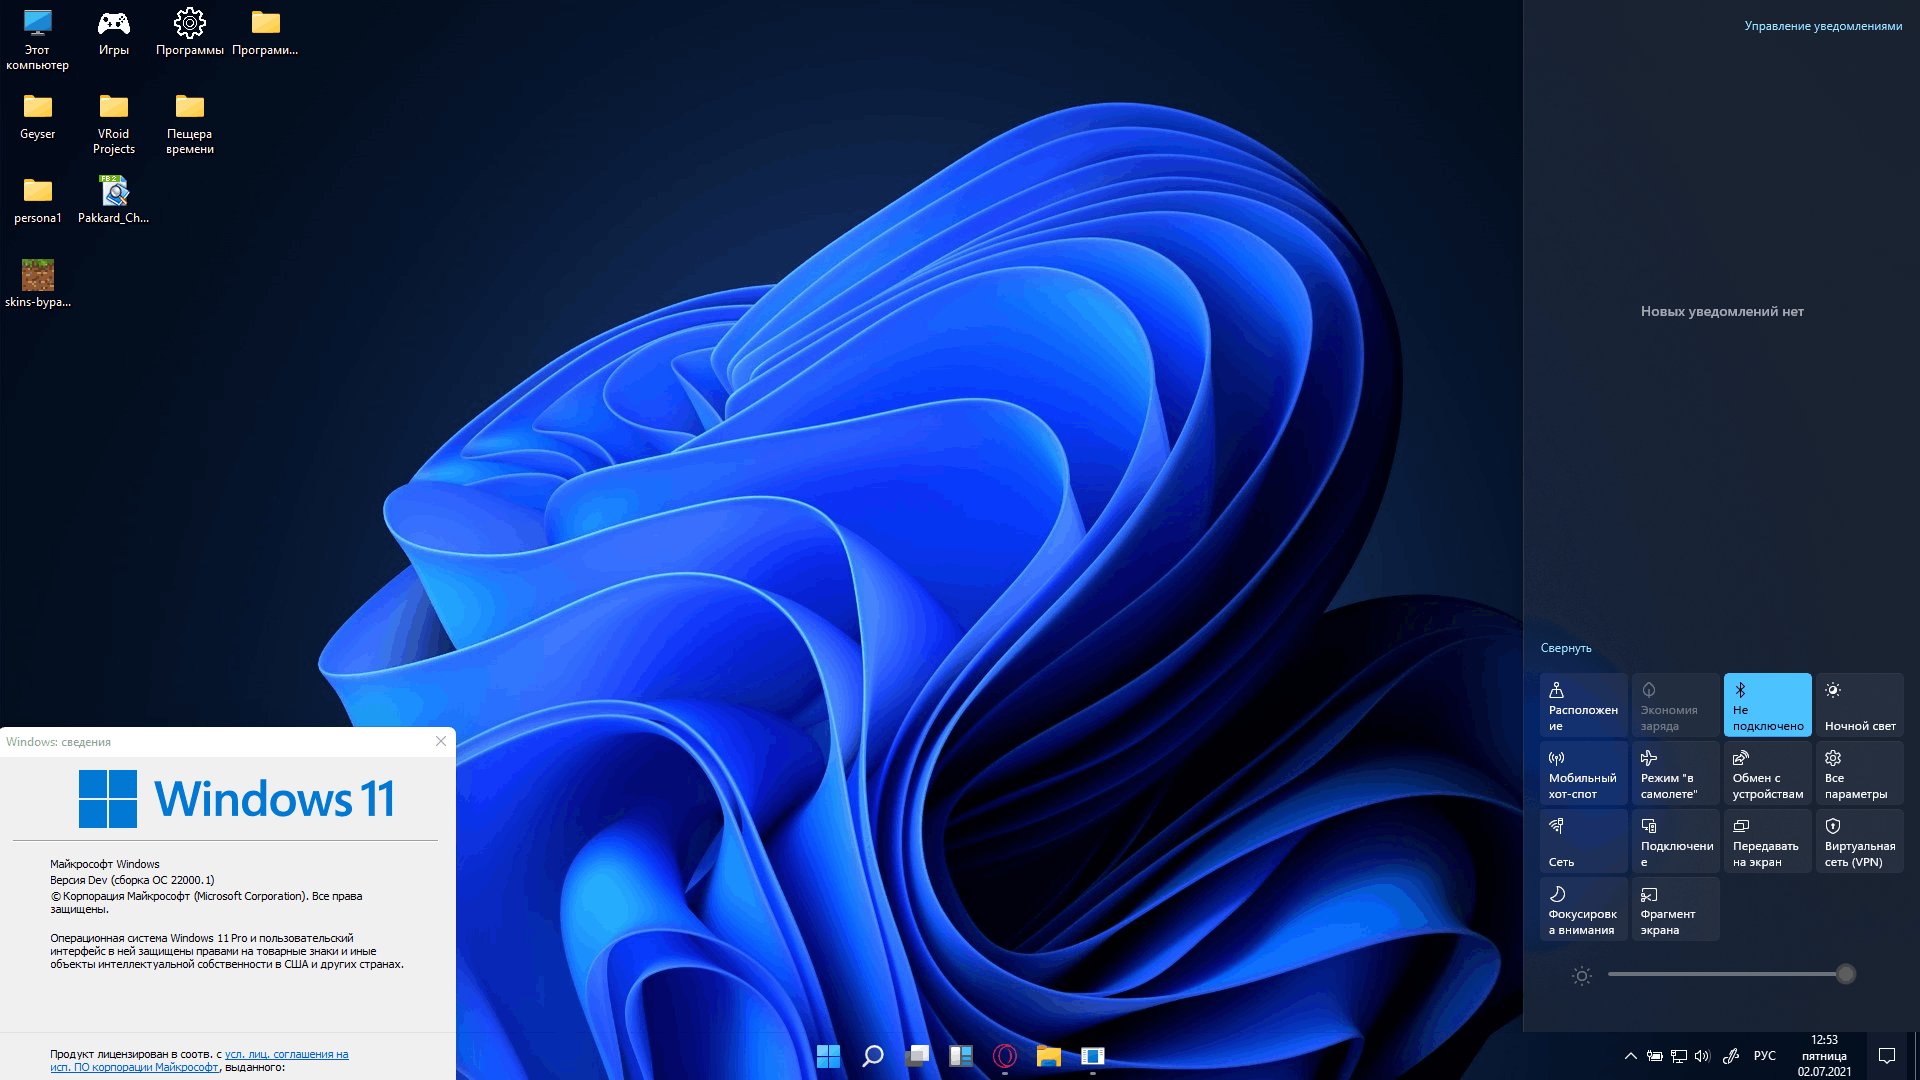Switch the input language 'РУС'
The width and height of the screenshot is (1920, 1080).
click(1765, 1056)
